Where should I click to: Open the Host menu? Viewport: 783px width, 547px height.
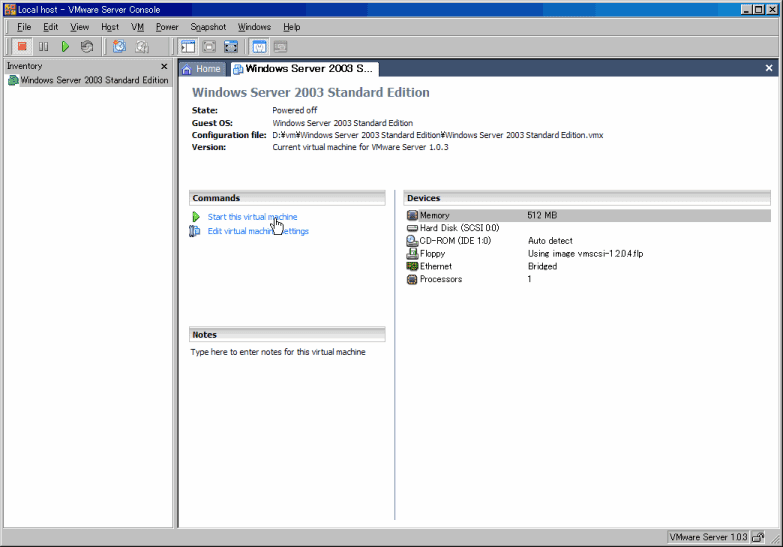pos(110,27)
